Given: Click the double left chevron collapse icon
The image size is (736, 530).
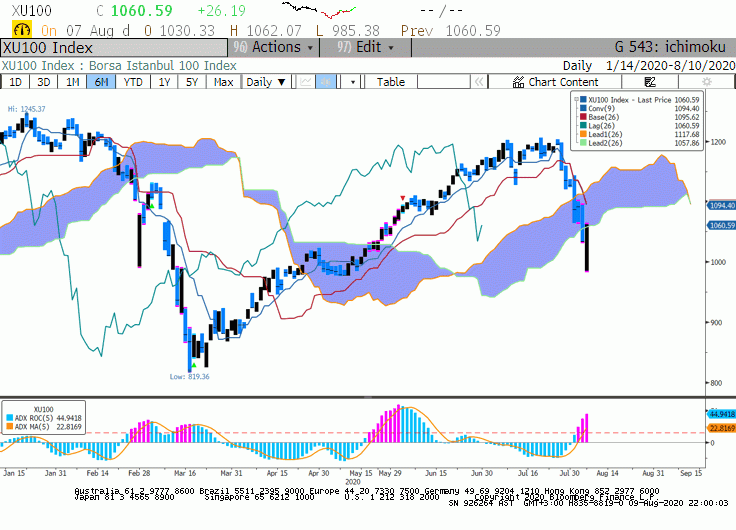Looking at the screenshot, I should point(479,82).
